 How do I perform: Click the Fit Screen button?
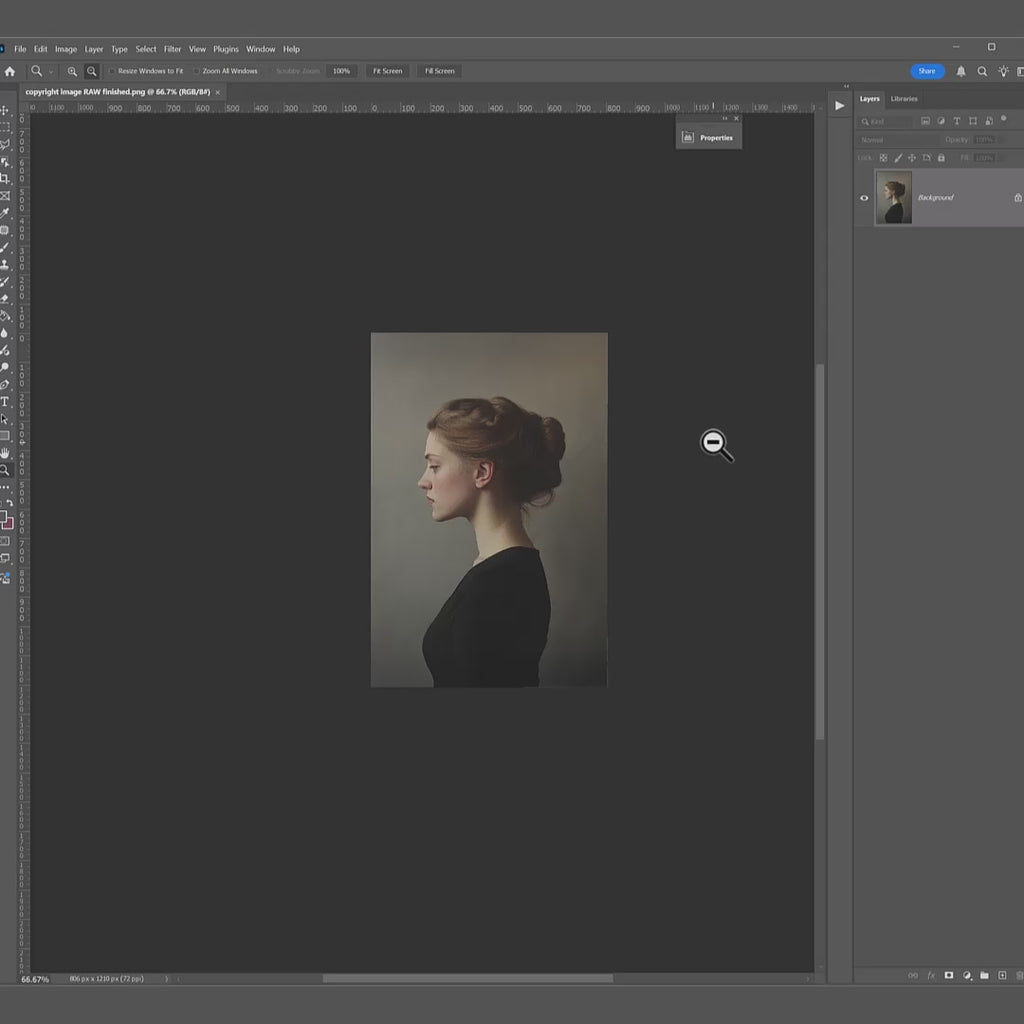[387, 71]
